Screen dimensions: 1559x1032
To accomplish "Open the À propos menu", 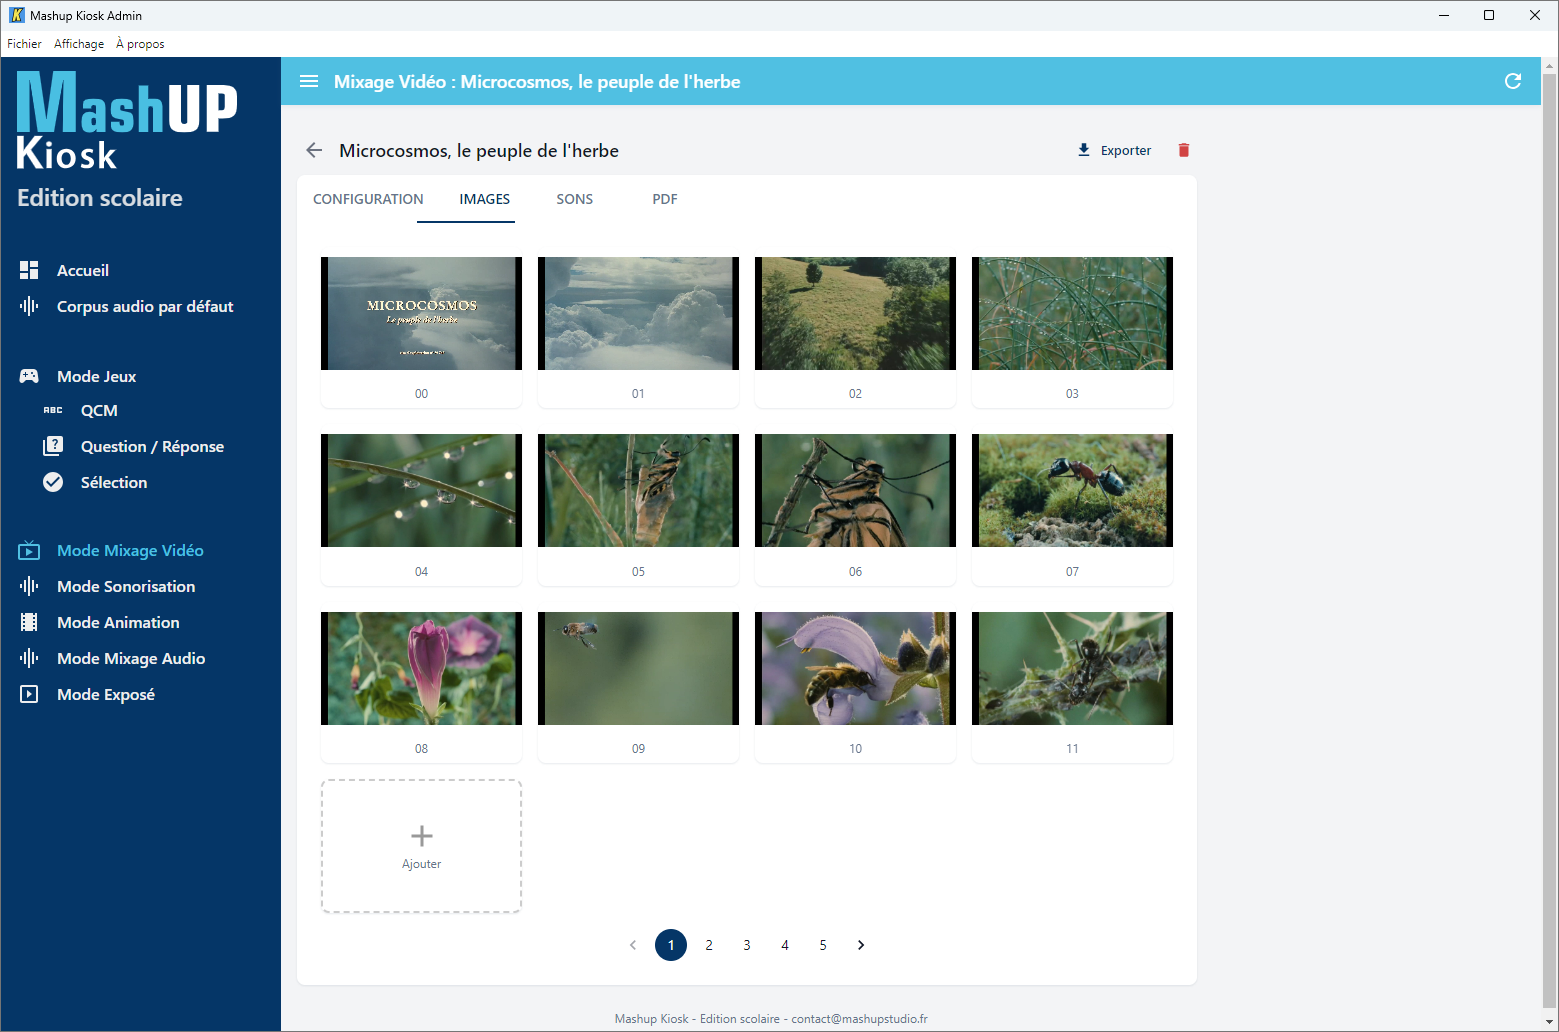I will (140, 44).
